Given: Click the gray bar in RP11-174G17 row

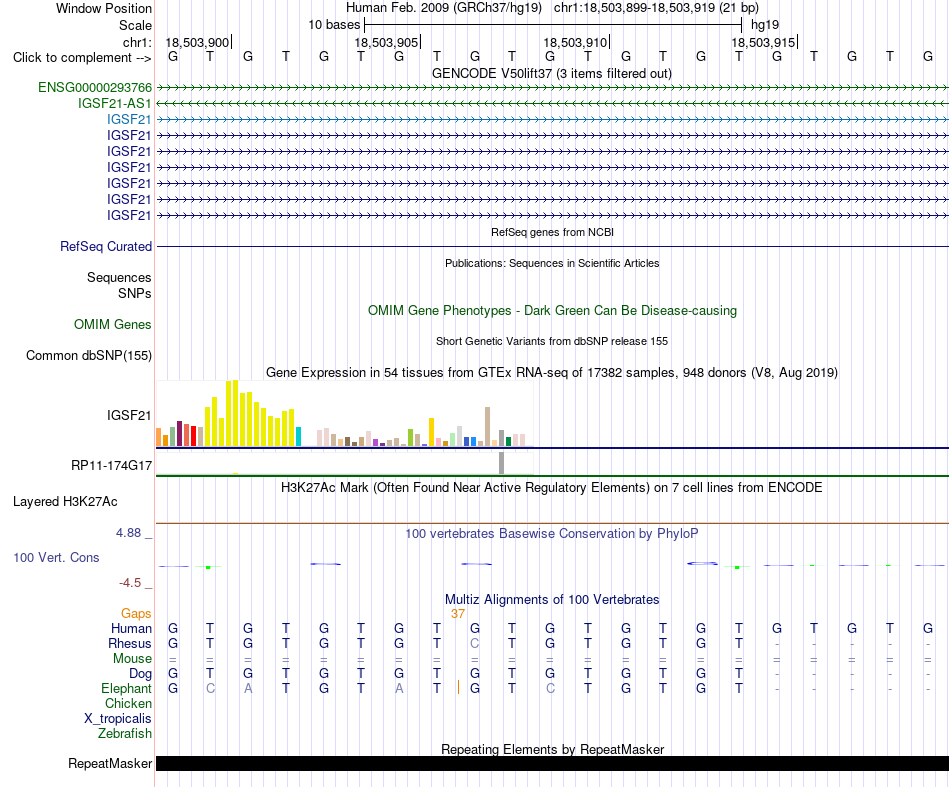Looking at the screenshot, I should (x=502, y=463).
